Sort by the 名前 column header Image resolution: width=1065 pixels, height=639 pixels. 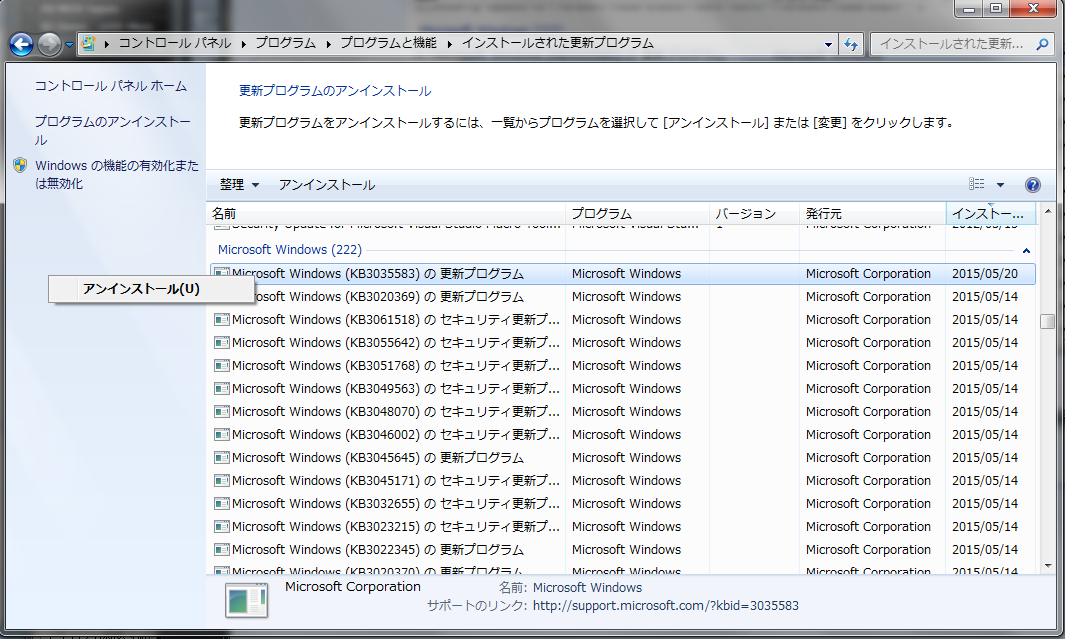[386, 214]
